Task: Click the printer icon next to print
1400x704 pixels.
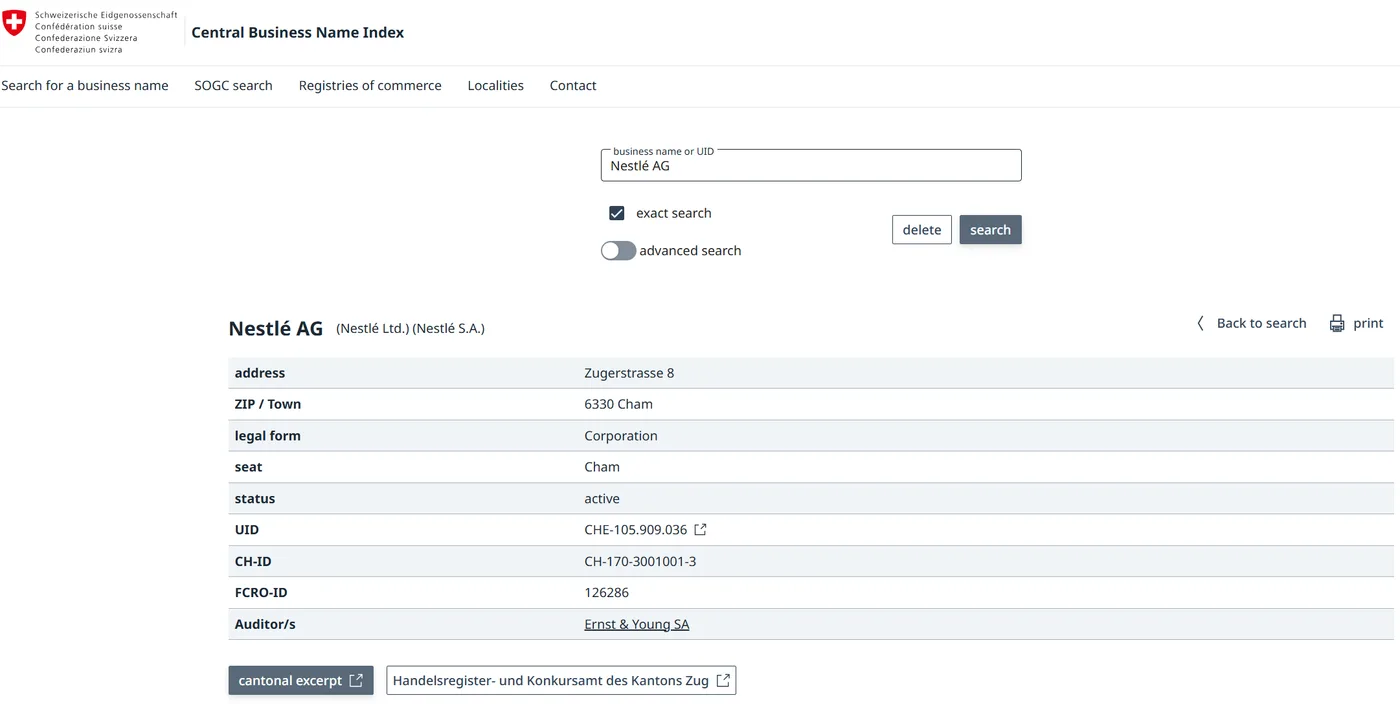Action: point(1337,323)
